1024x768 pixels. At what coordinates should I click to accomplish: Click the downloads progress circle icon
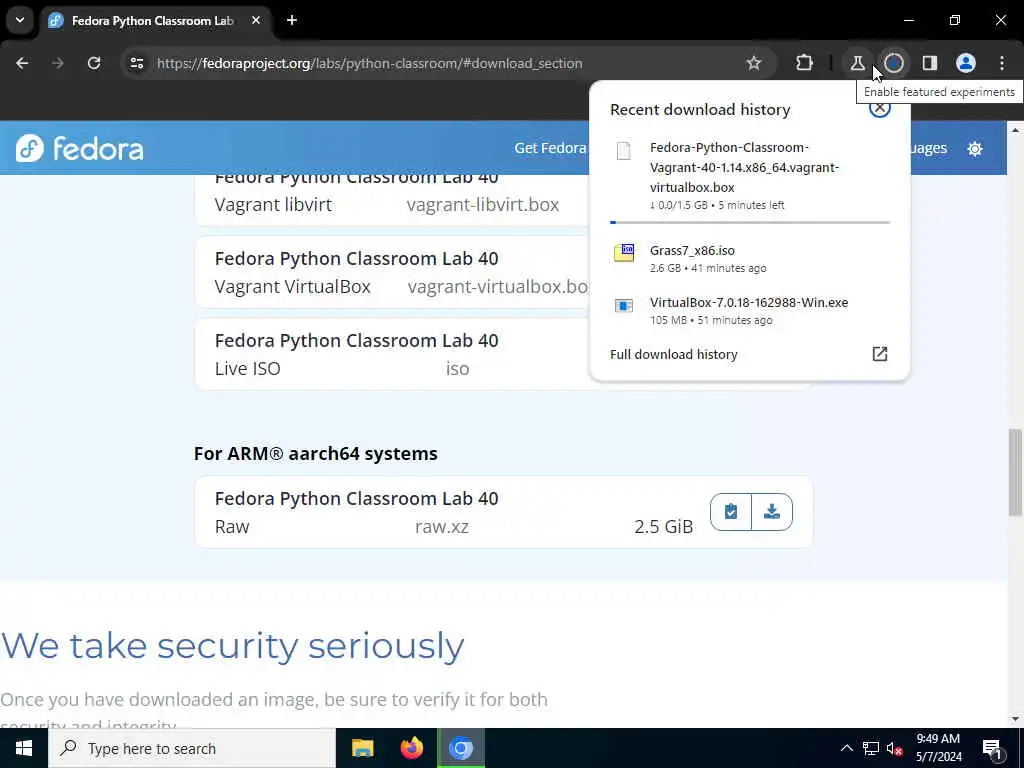point(893,63)
